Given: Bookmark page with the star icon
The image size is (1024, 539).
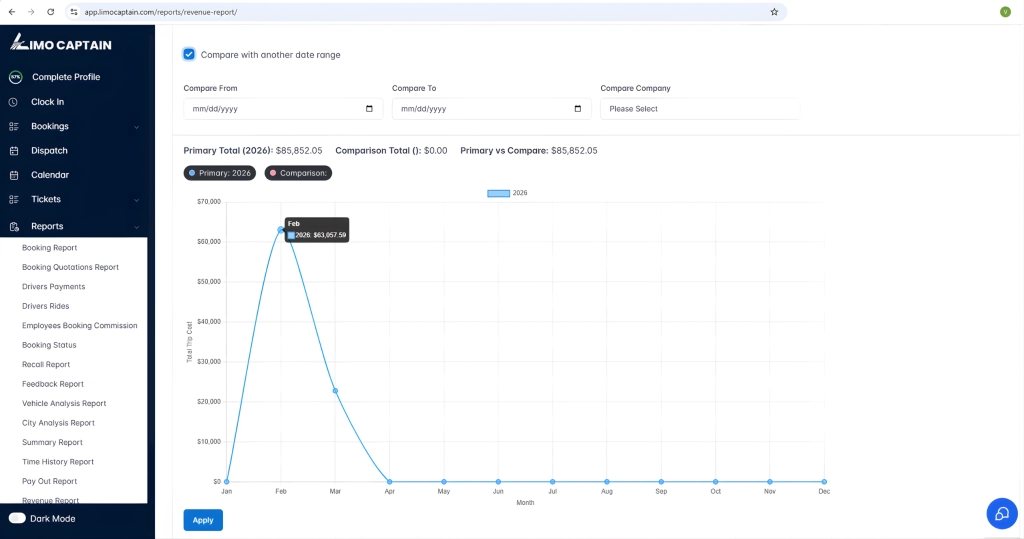Looking at the screenshot, I should click(x=774, y=12).
